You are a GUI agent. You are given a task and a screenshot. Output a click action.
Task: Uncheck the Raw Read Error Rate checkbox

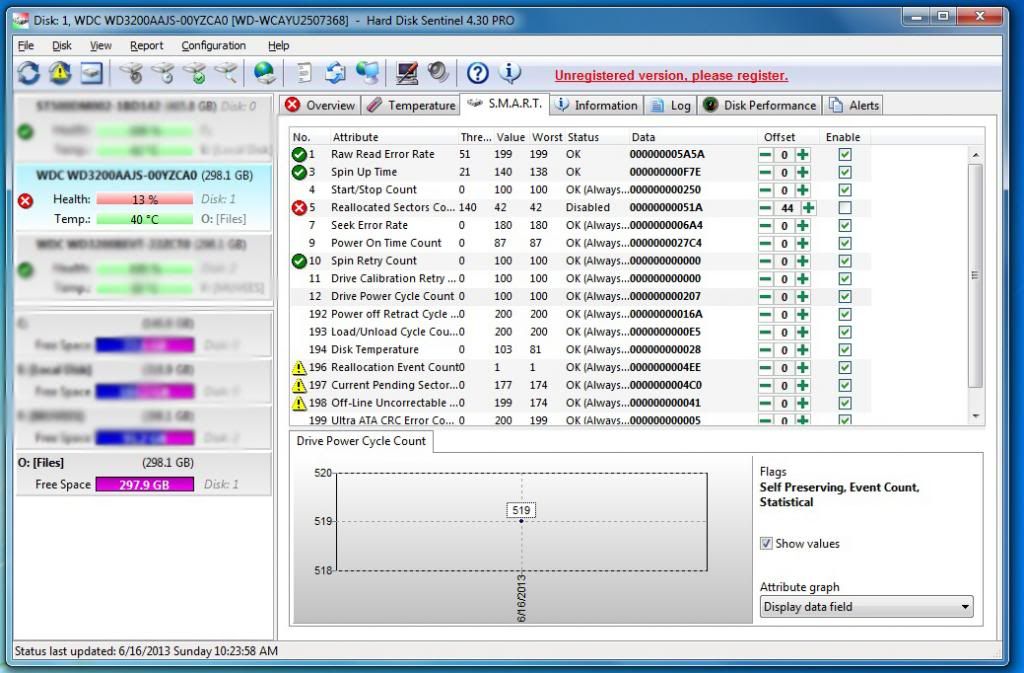pos(845,155)
